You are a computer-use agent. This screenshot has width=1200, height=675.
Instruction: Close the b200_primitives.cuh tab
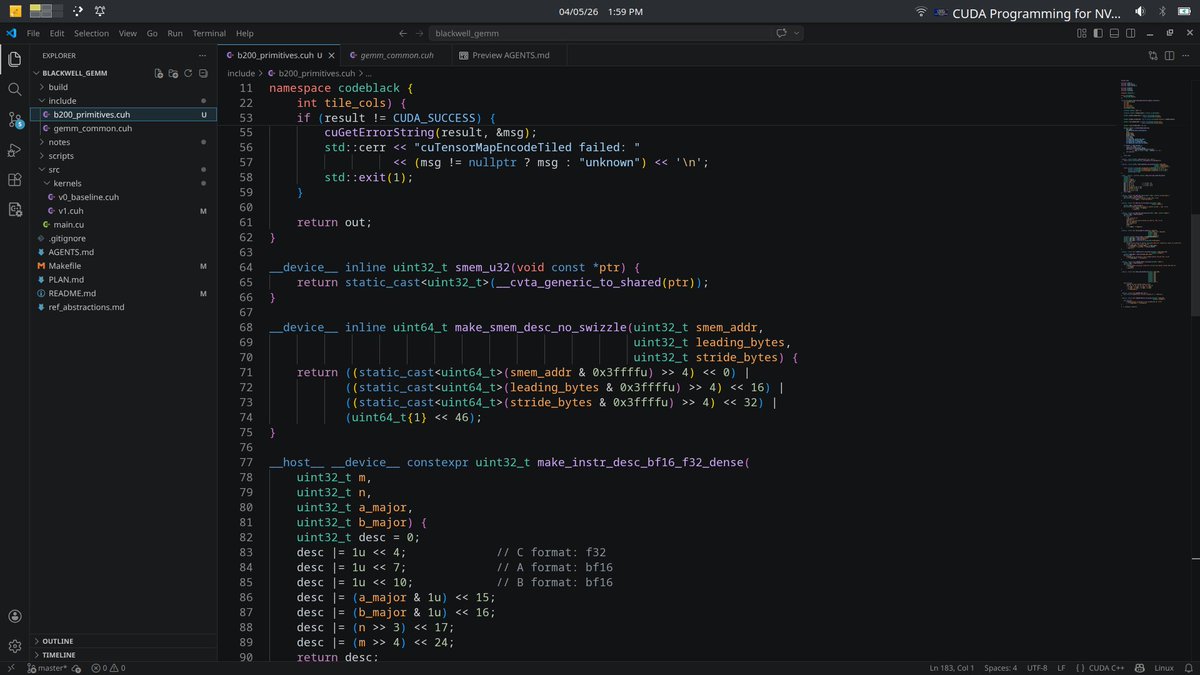333,55
